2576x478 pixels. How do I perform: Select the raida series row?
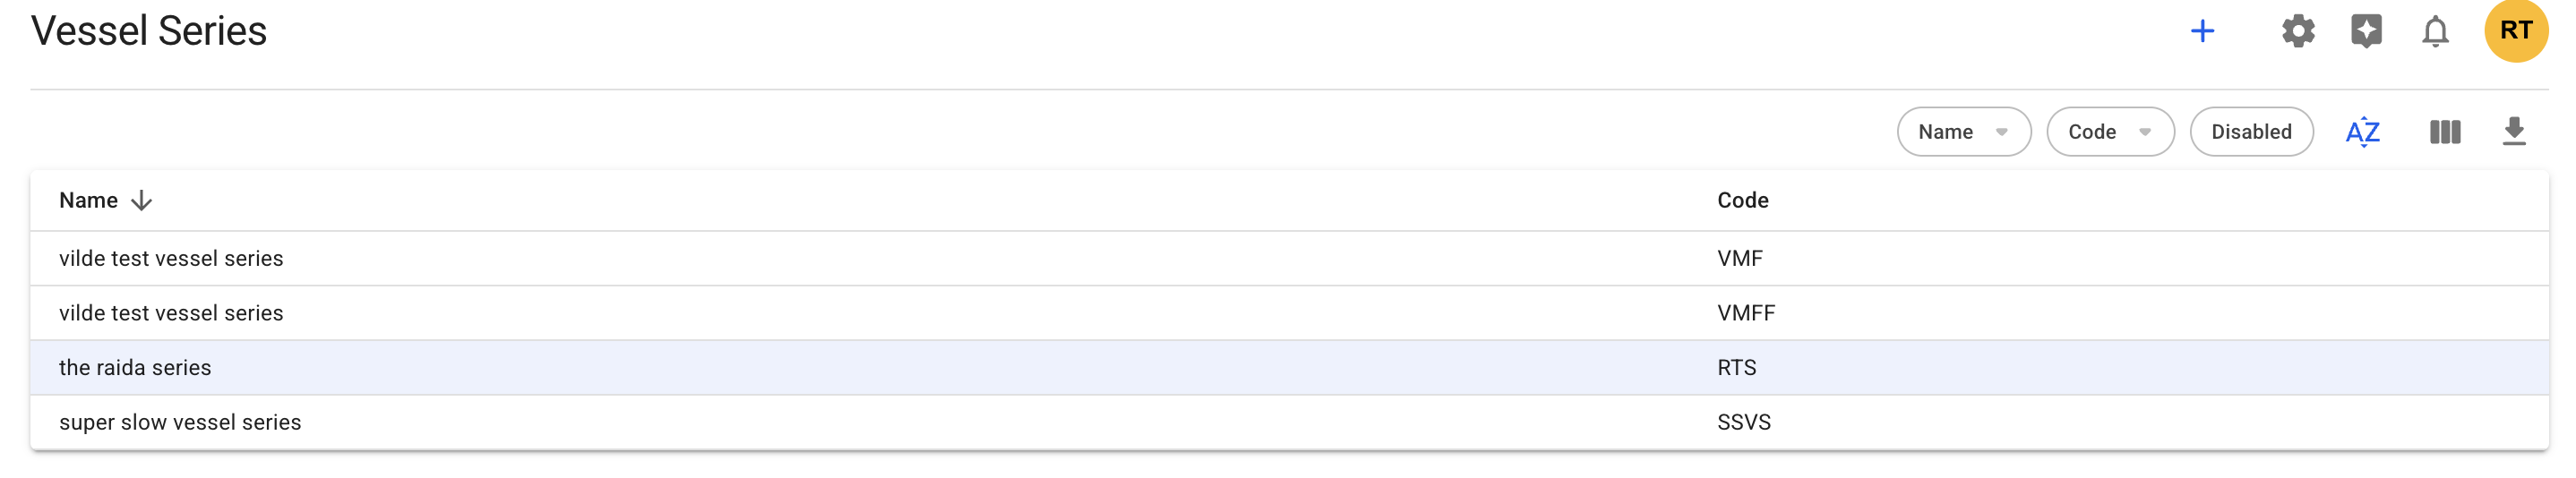[135, 368]
